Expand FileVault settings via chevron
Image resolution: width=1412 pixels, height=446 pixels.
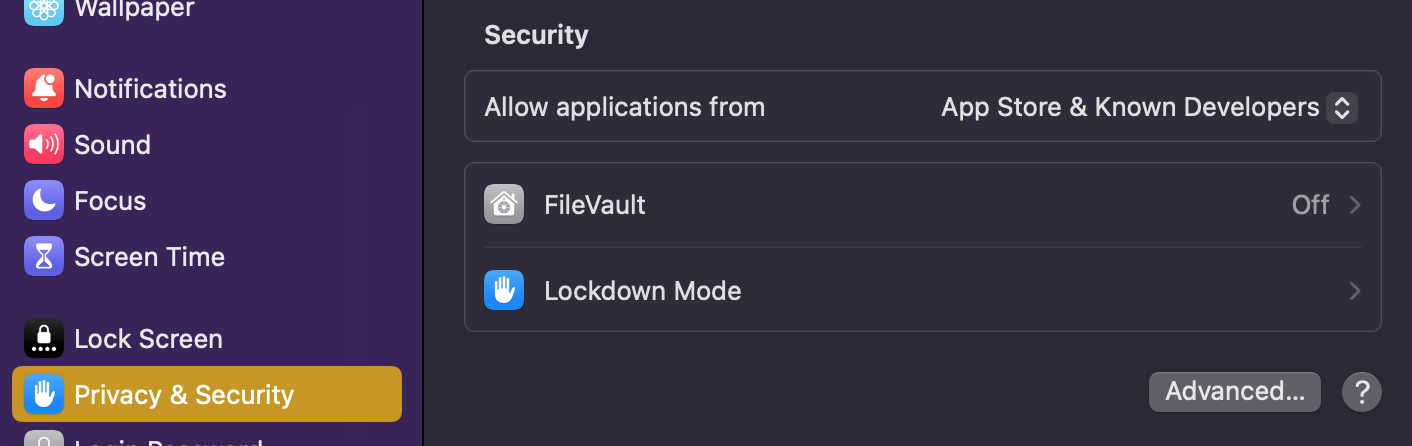pyautogui.click(x=1355, y=205)
